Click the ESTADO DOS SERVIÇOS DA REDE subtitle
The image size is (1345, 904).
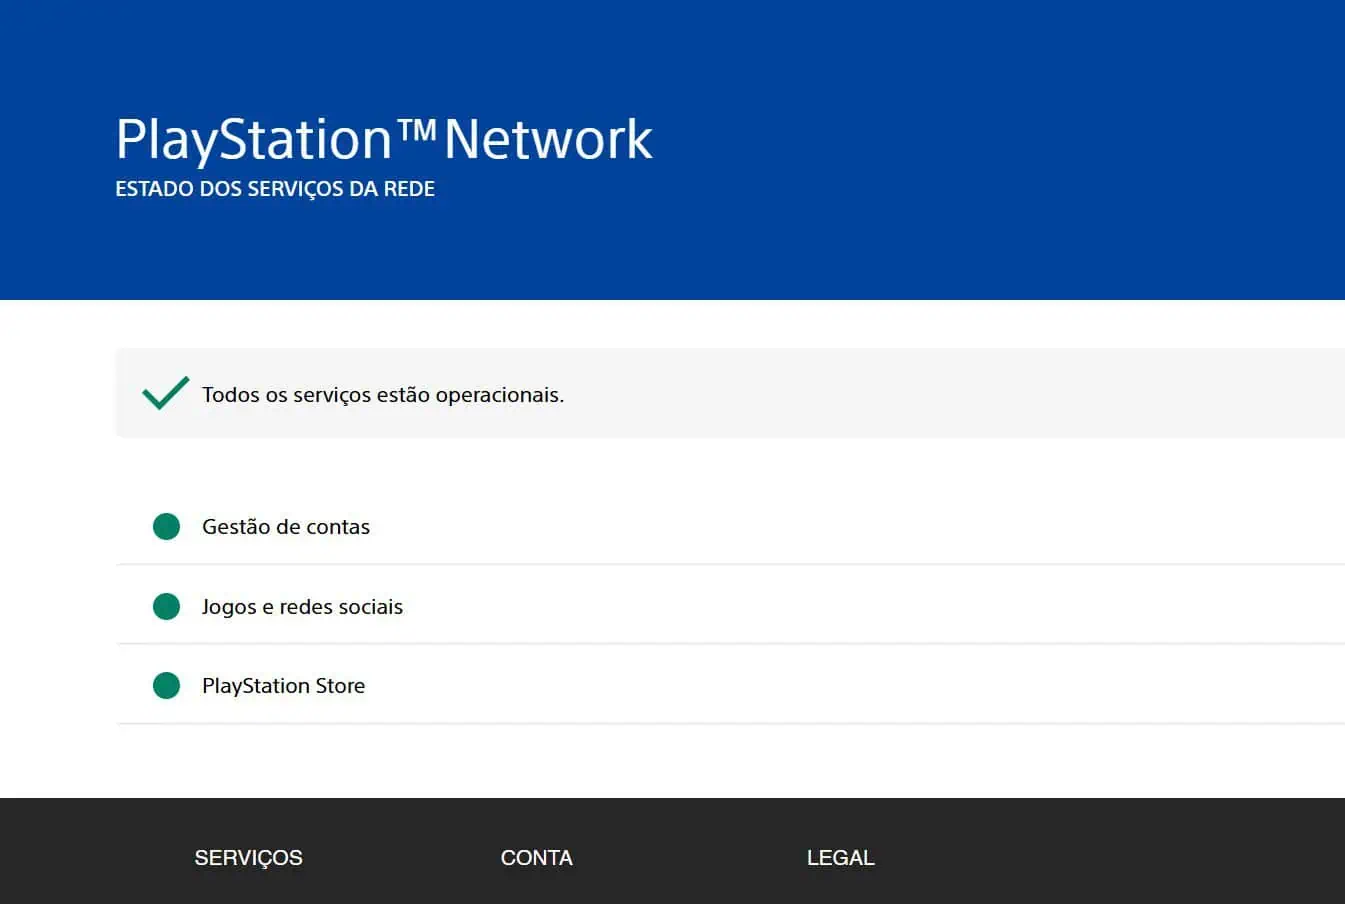click(275, 189)
